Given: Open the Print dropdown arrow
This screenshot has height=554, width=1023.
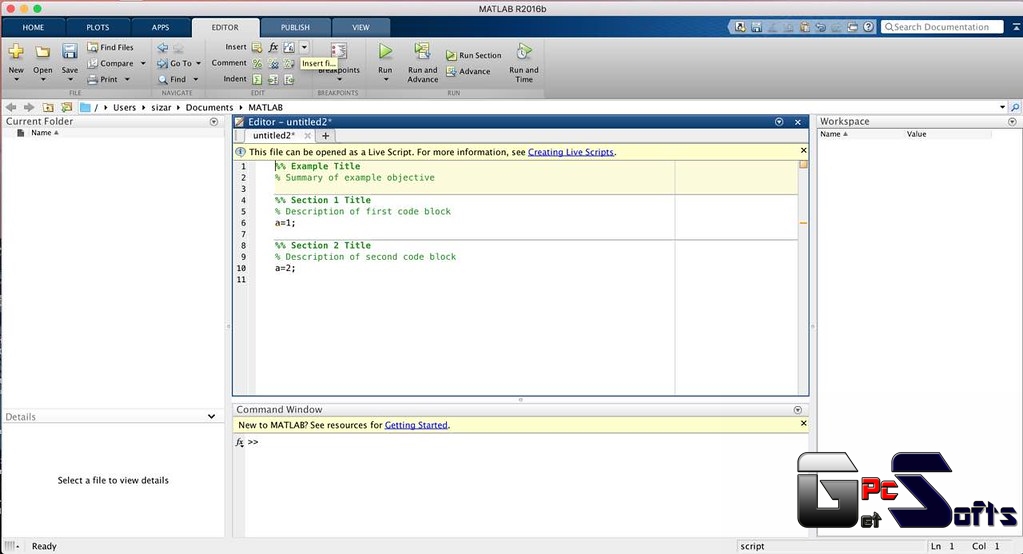Looking at the screenshot, I should click(127, 79).
